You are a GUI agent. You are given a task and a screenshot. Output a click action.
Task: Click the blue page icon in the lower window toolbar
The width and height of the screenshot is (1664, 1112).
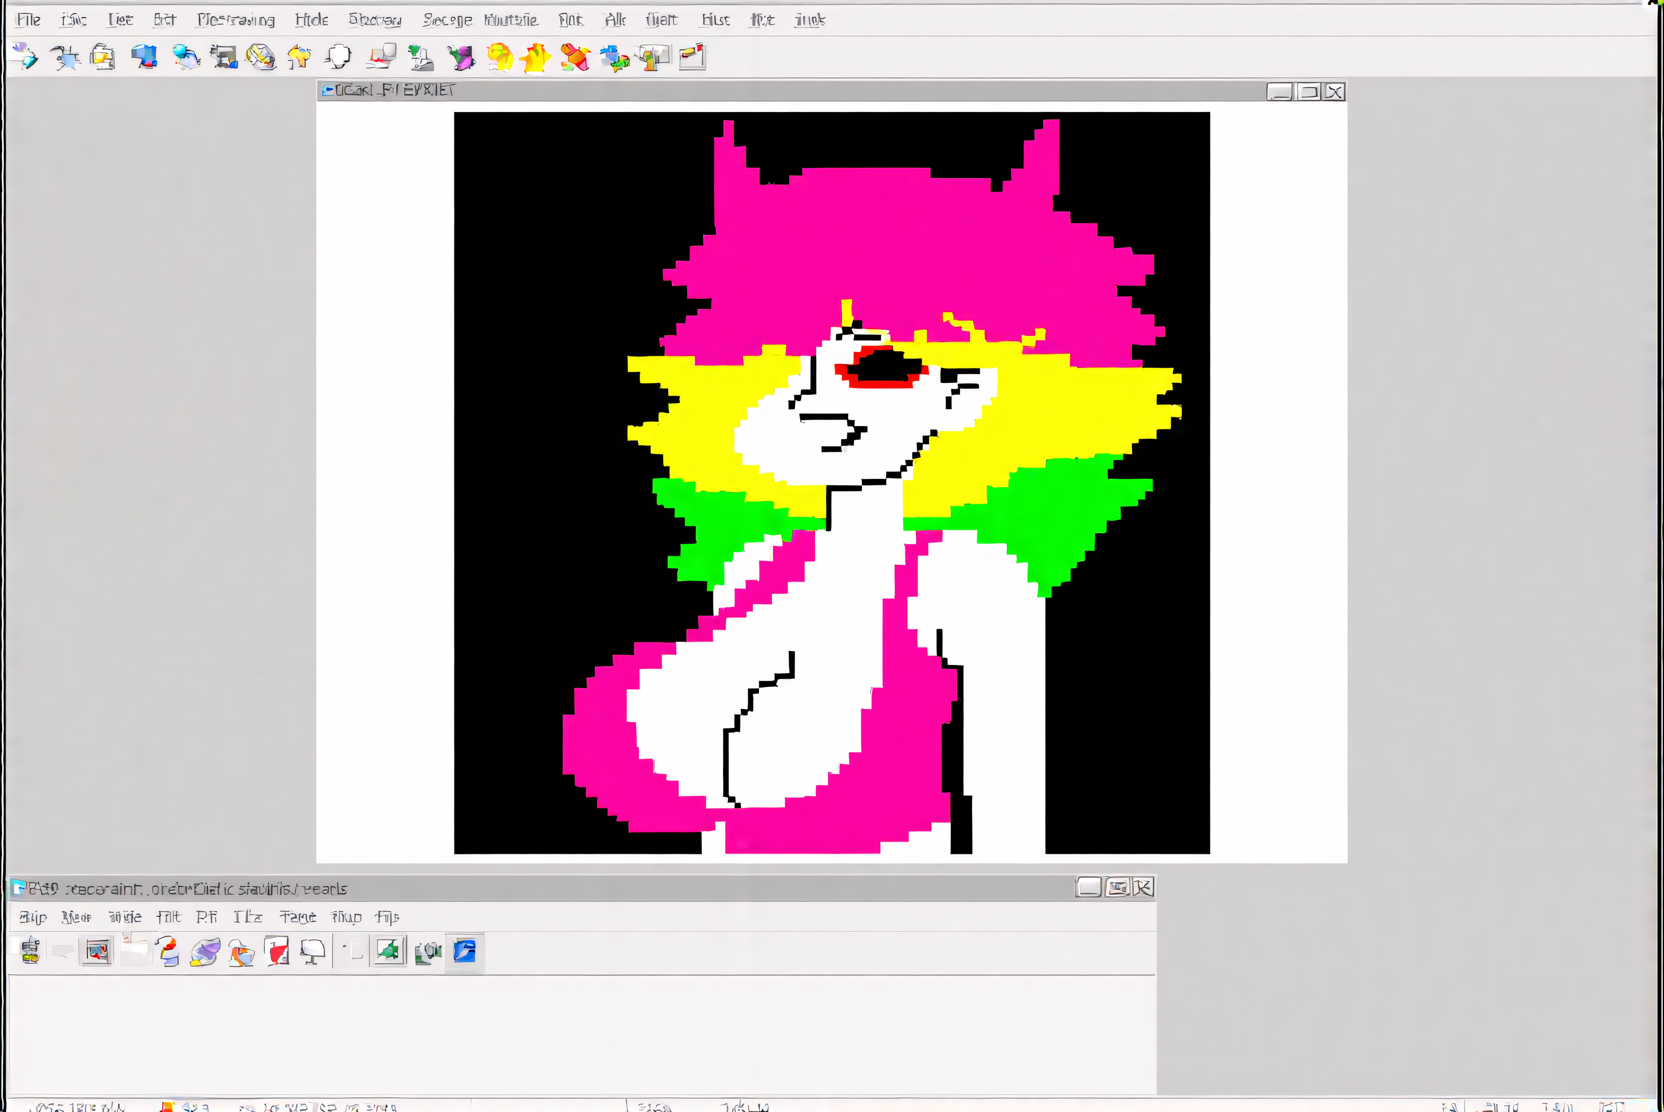[x=465, y=951]
